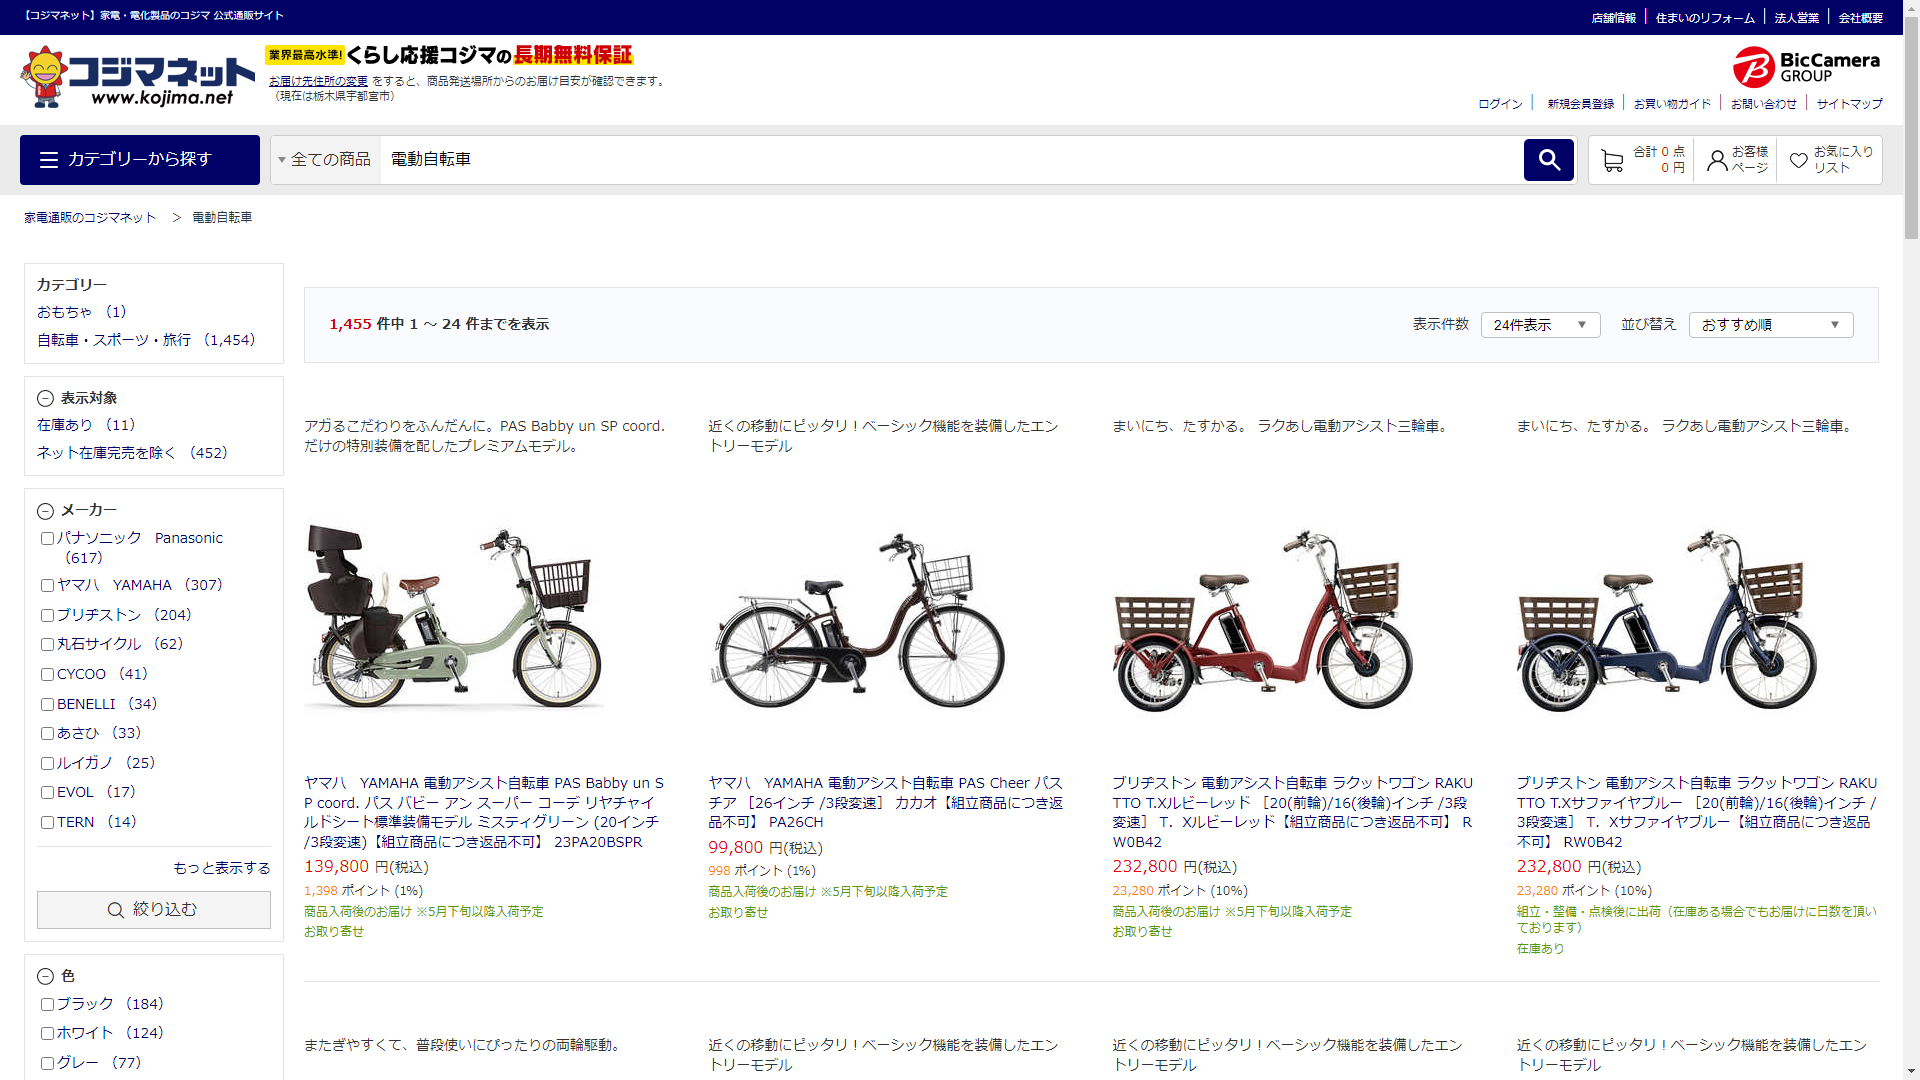Open the カテゴリーから探す menu
Image resolution: width=1920 pixels, height=1080 pixels.
click(140, 160)
